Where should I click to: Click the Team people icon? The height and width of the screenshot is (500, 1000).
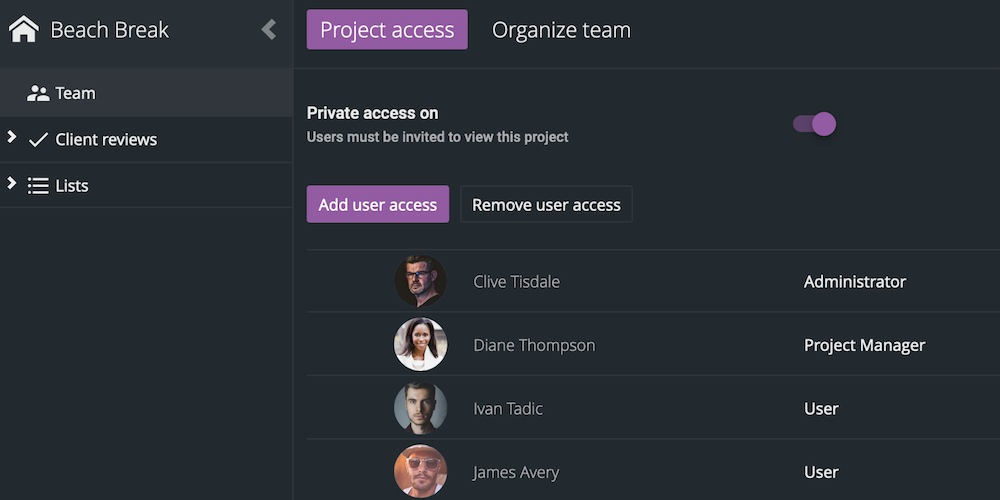(38, 93)
